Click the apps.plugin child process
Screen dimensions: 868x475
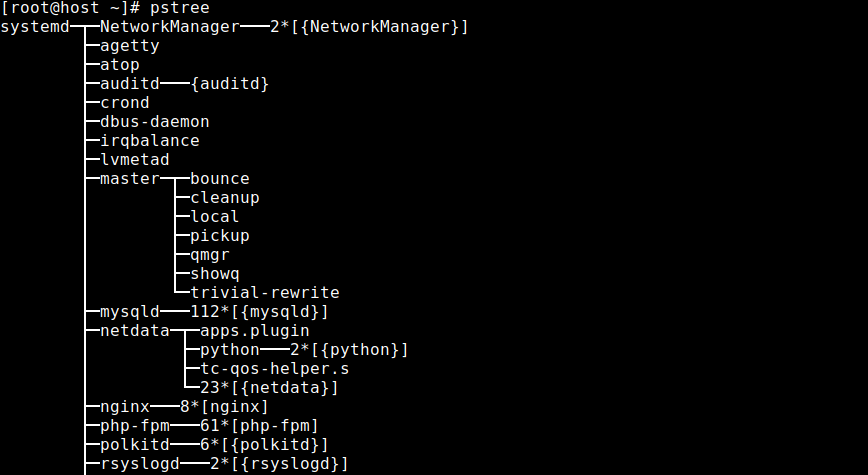pyautogui.click(x=255, y=331)
